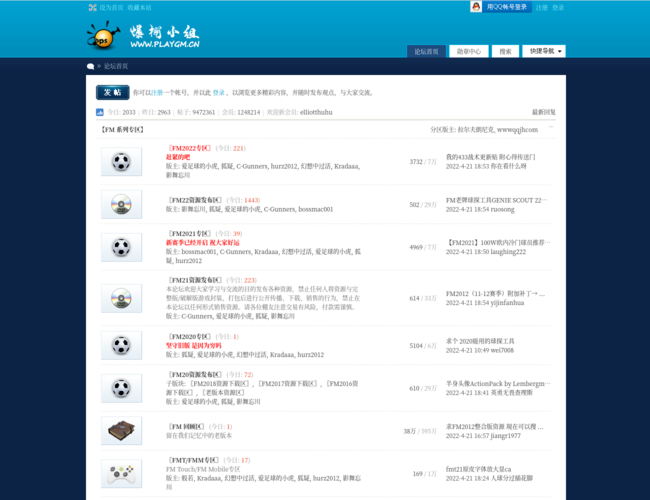Screen dimensions: 650x500
Task: Click the QQ penguin login icon
Action: [476, 7]
